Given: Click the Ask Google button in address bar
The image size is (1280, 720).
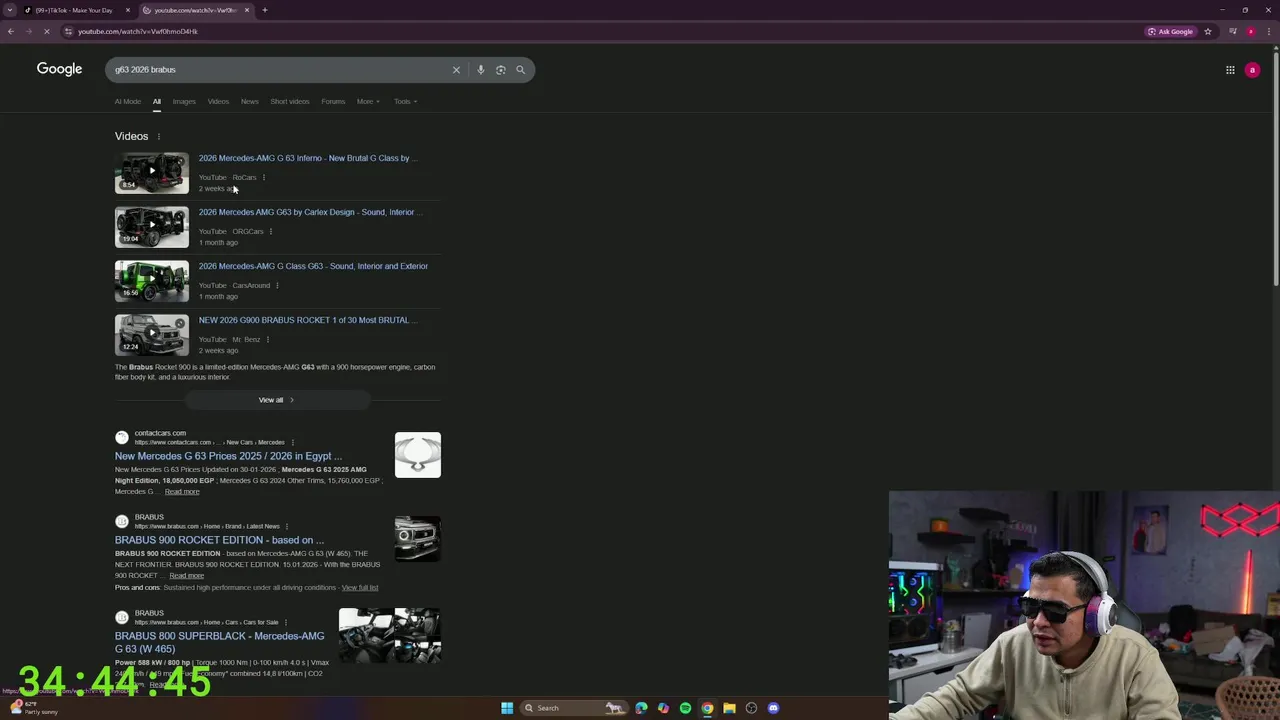Looking at the screenshot, I should (x=1171, y=31).
